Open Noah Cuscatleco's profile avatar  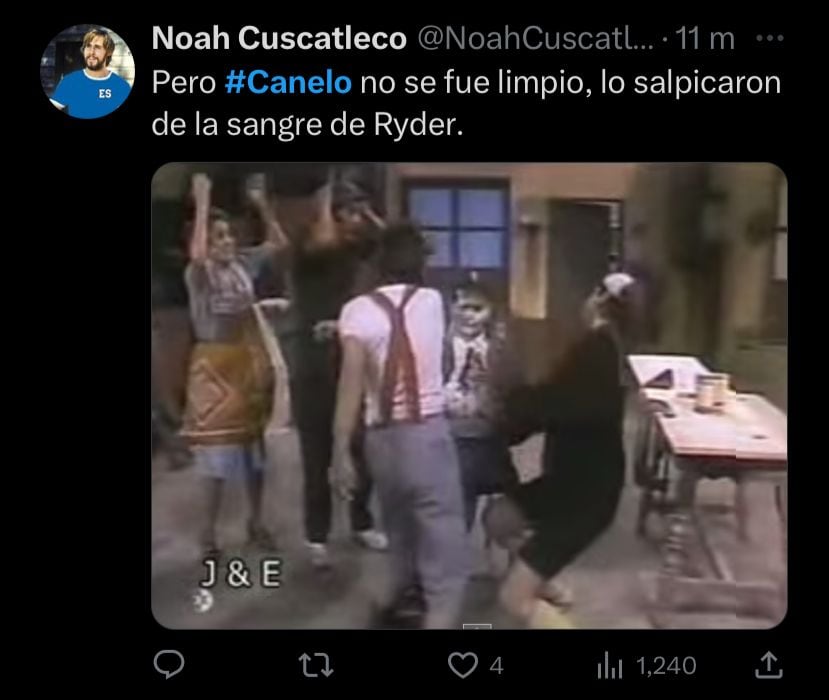pos(87,71)
